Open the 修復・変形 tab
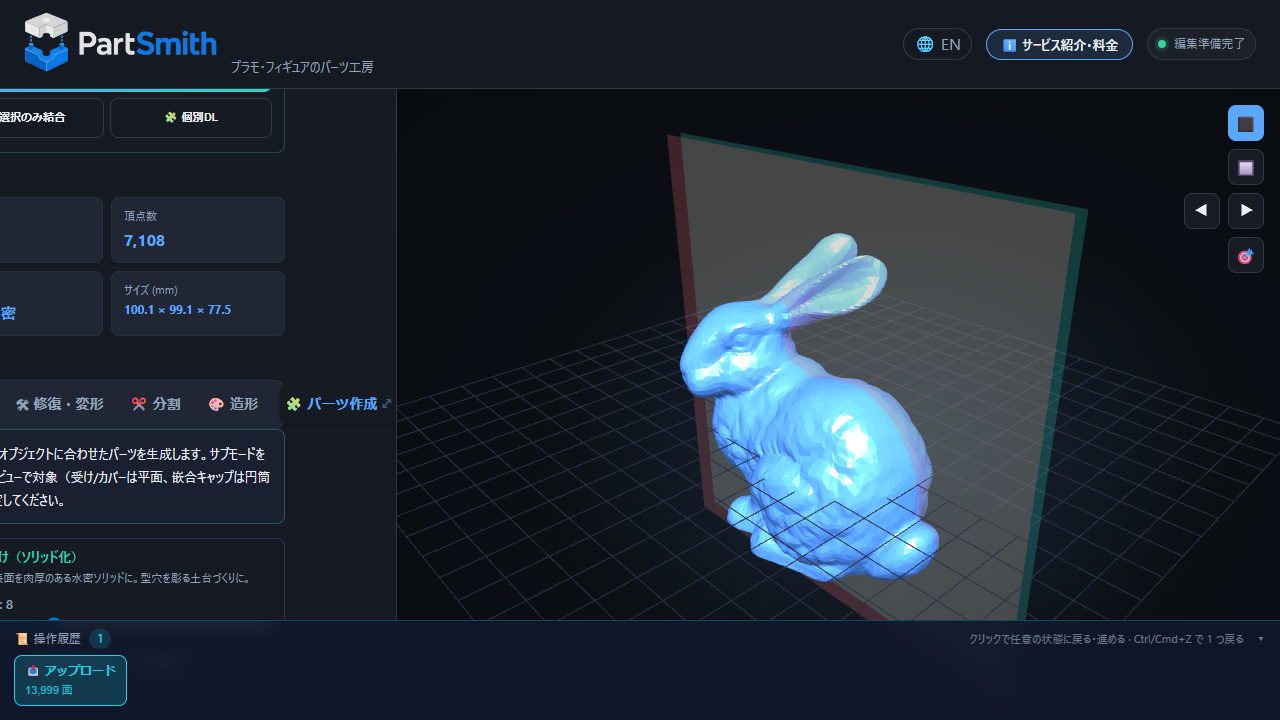Viewport: 1280px width, 720px height. (x=59, y=404)
